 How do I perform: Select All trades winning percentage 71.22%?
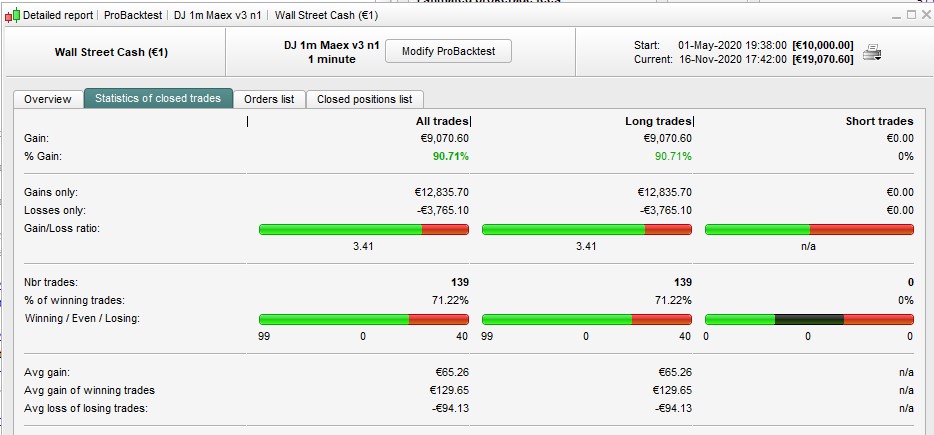coord(450,300)
